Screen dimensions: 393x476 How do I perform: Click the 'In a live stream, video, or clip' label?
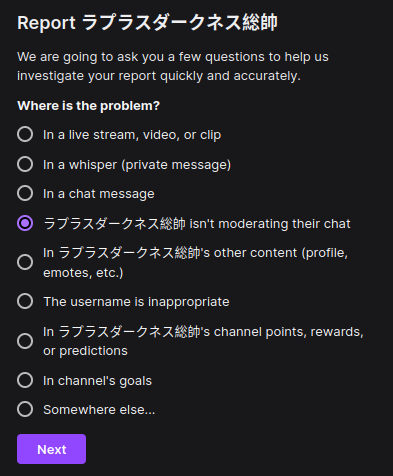point(132,135)
